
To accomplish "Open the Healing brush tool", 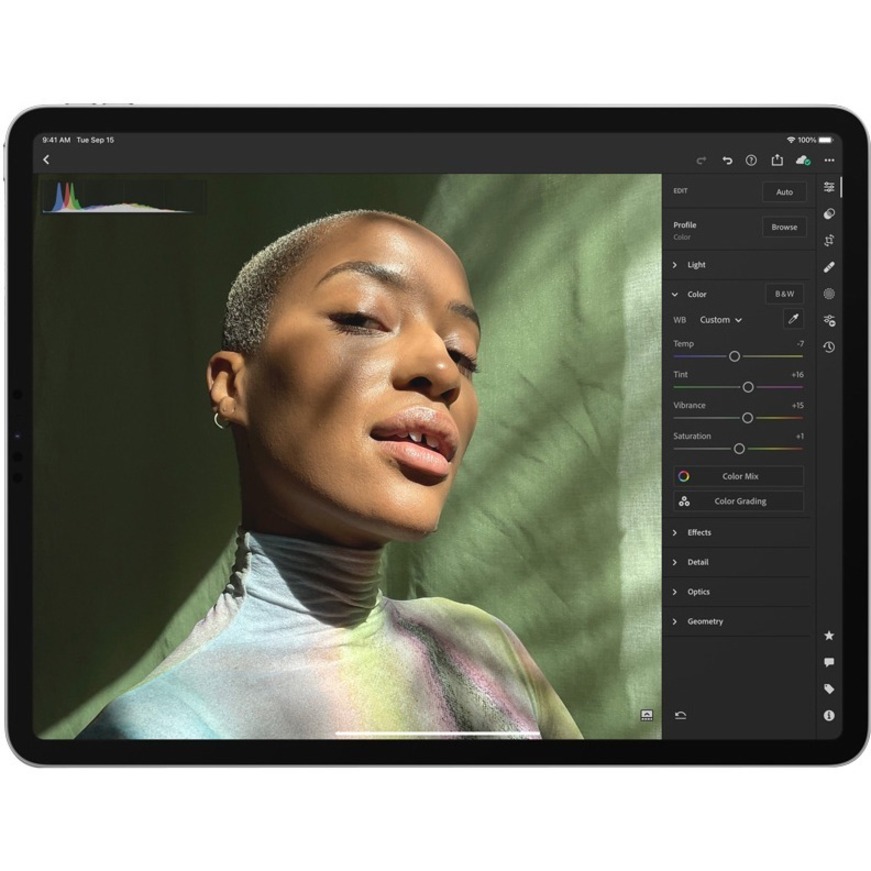I will (829, 267).
